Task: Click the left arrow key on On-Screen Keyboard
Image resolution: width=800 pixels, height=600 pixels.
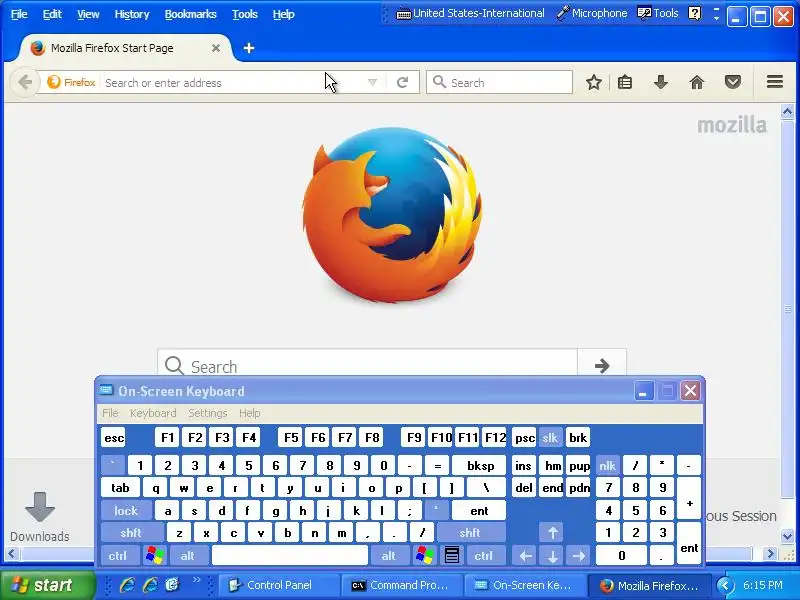Action: coord(526,556)
